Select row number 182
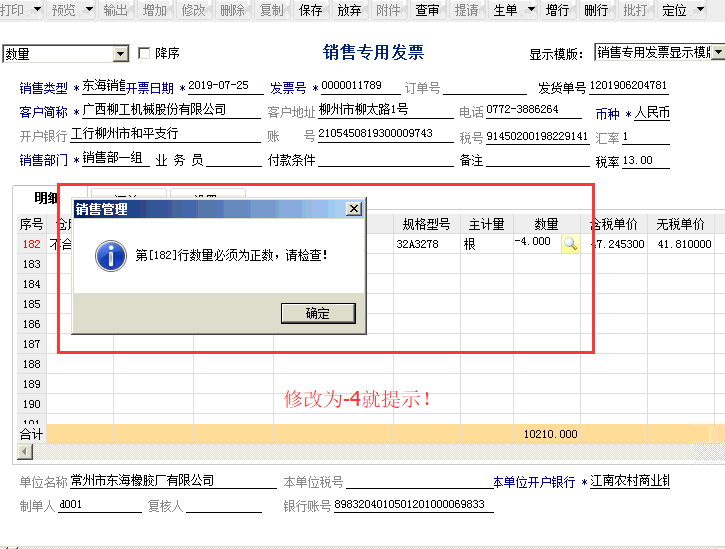725x549 pixels. tap(31, 244)
